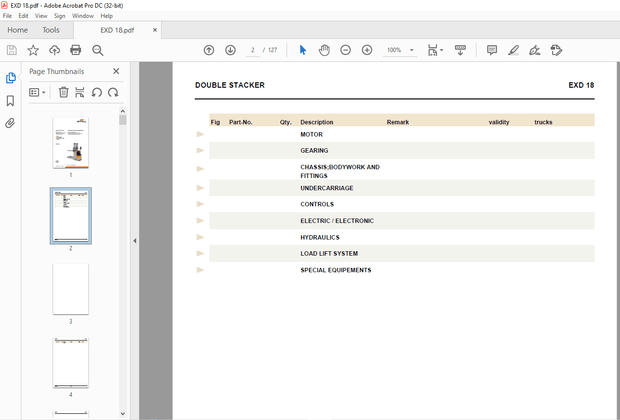Expand the LOAD LIFT SYSTEM arrow
This screenshot has width=620, height=420.
coord(200,254)
